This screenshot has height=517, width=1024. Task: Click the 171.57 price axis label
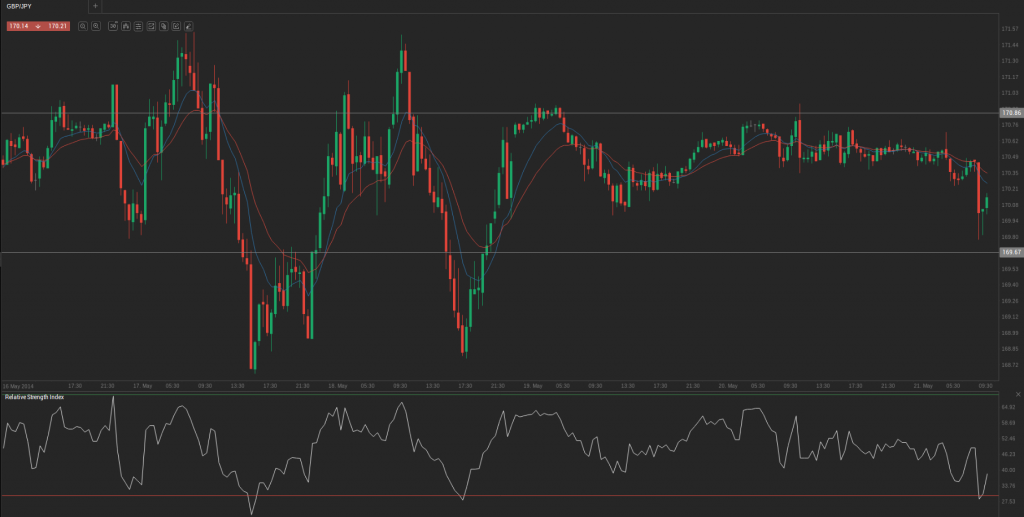tap(1010, 29)
